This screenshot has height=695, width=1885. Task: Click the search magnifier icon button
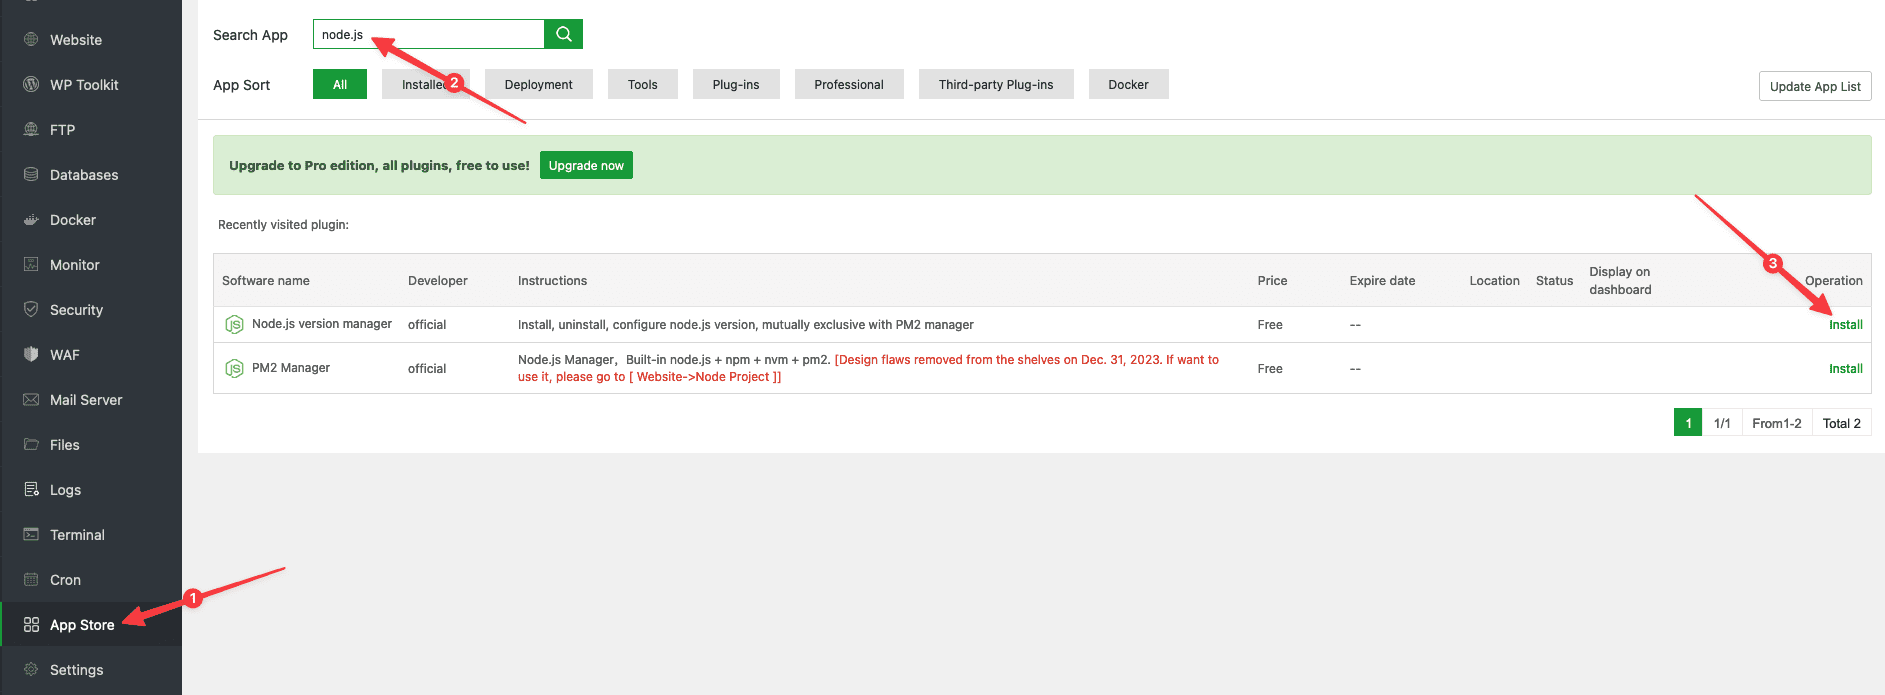564,34
